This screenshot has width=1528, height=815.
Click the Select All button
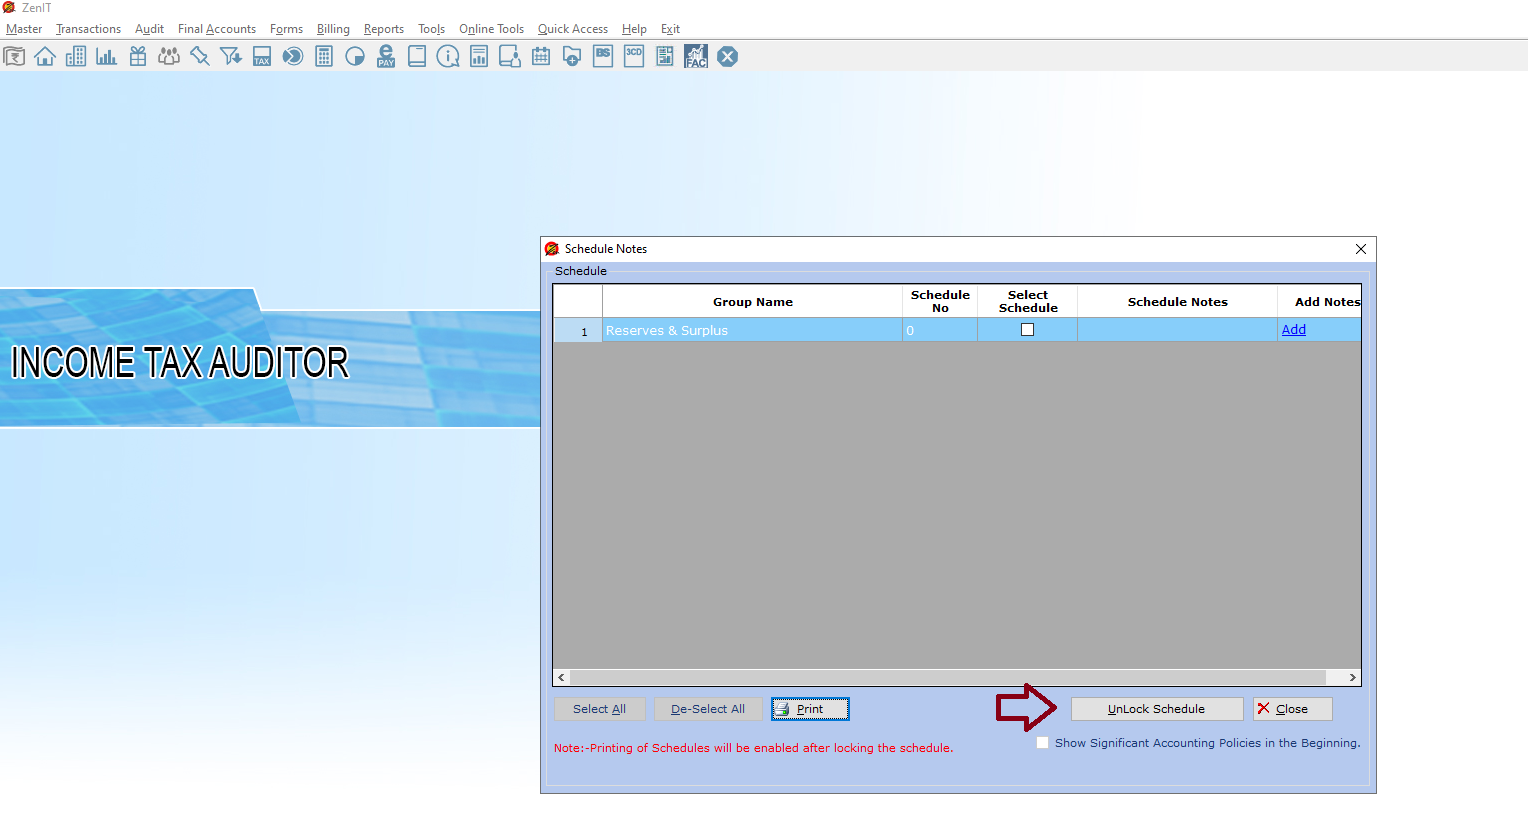599,709
